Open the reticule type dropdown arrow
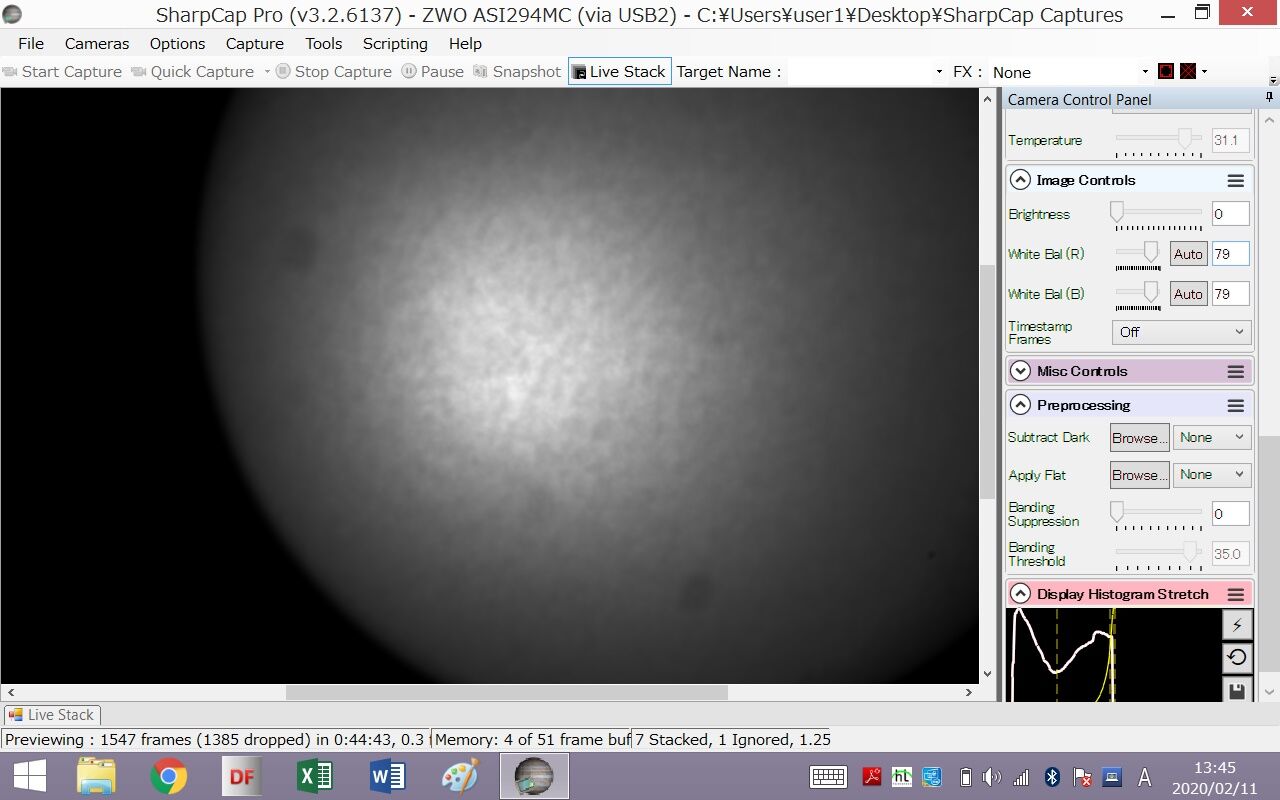Screen dimensions: 1280x800 [x=1204, y=71]
